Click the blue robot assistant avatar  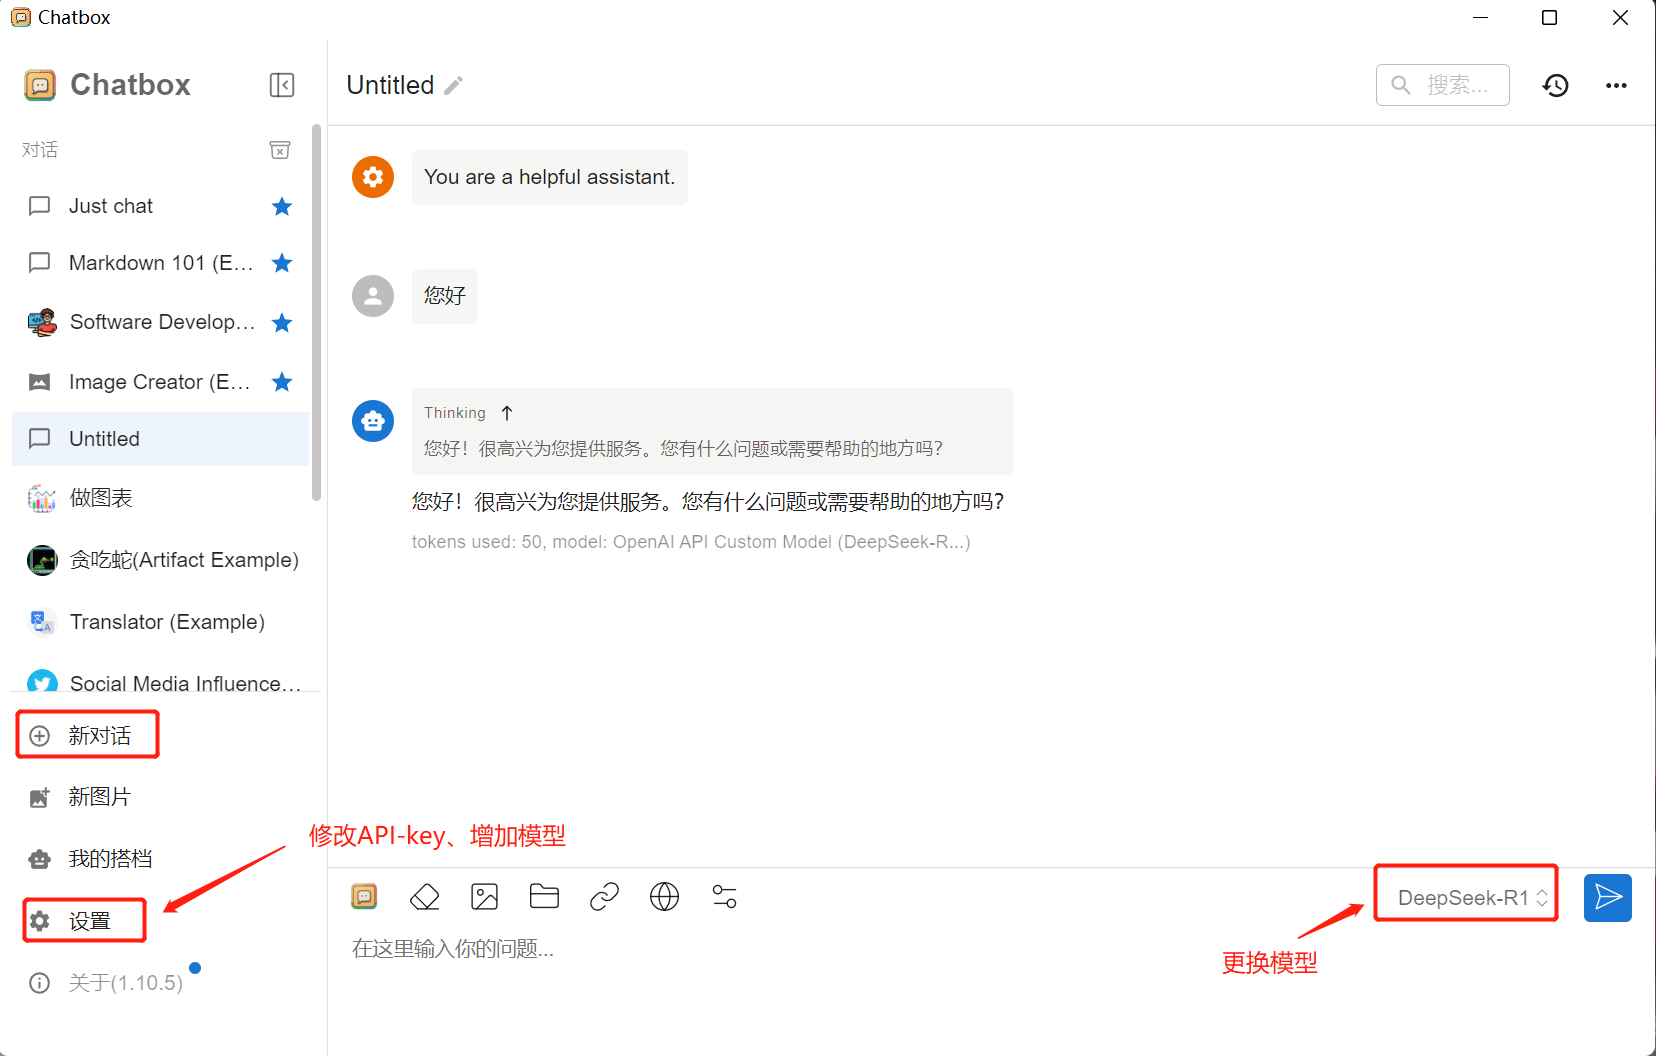(373, 421)
